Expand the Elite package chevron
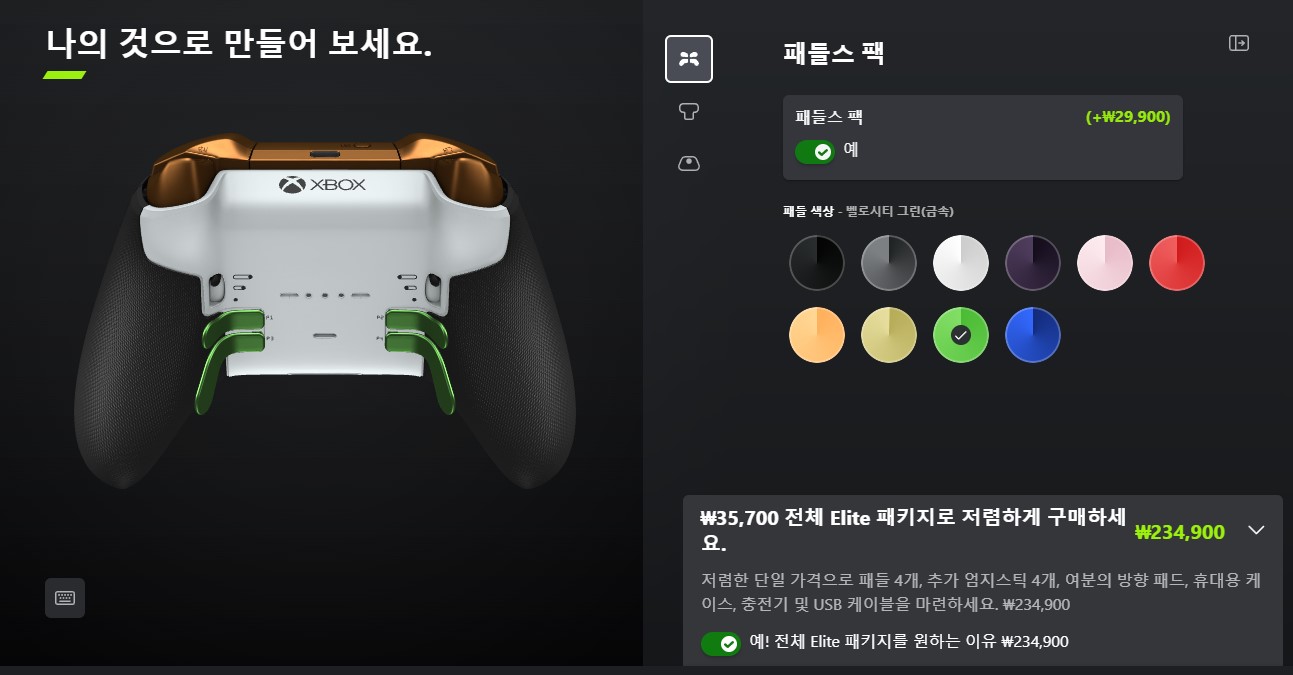 pyautogui.click(x=1257, y=530)
